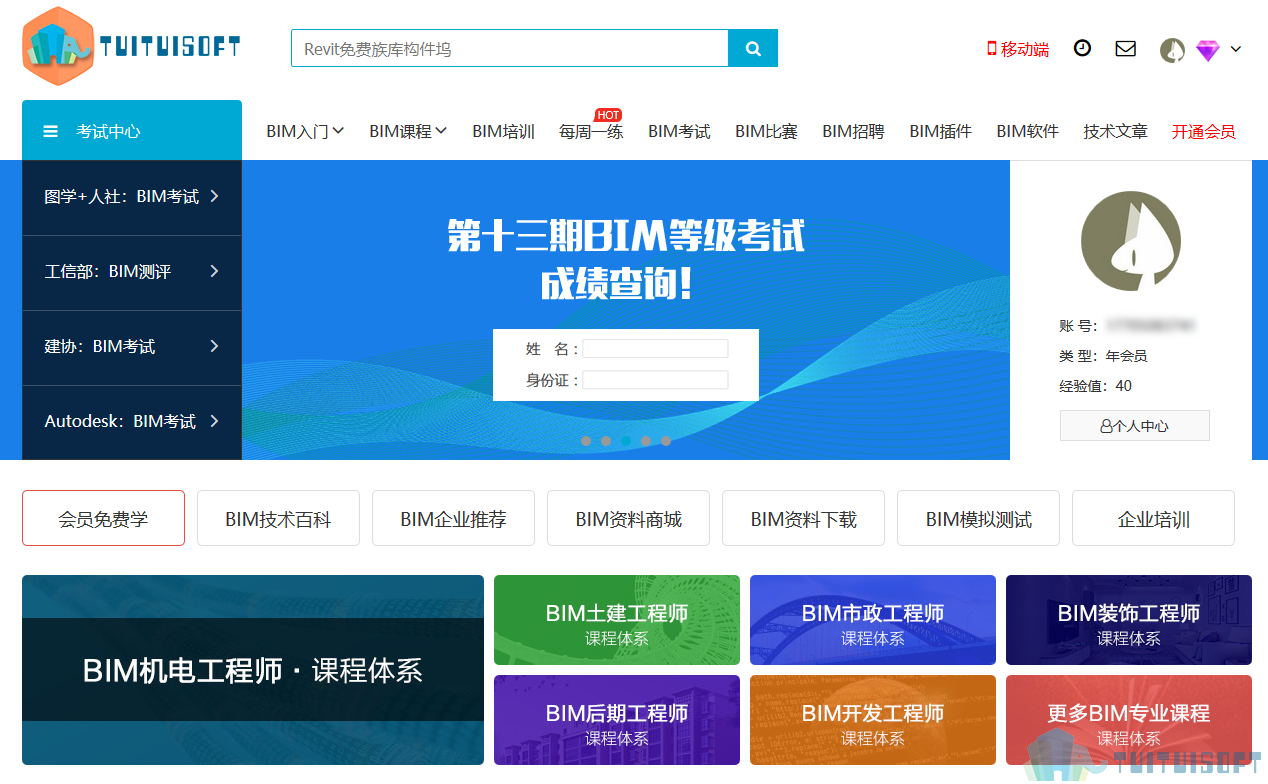Screen dimensions: 1268x784
Task: Click the small user avatar in header
Action: (x=1172, y=50)
